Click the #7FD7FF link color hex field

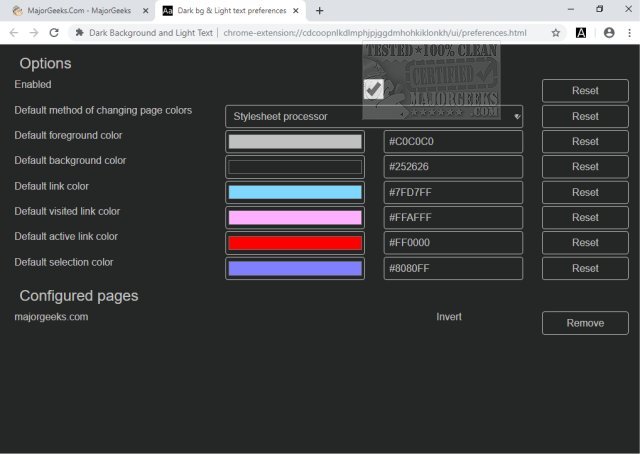point(453,192)
